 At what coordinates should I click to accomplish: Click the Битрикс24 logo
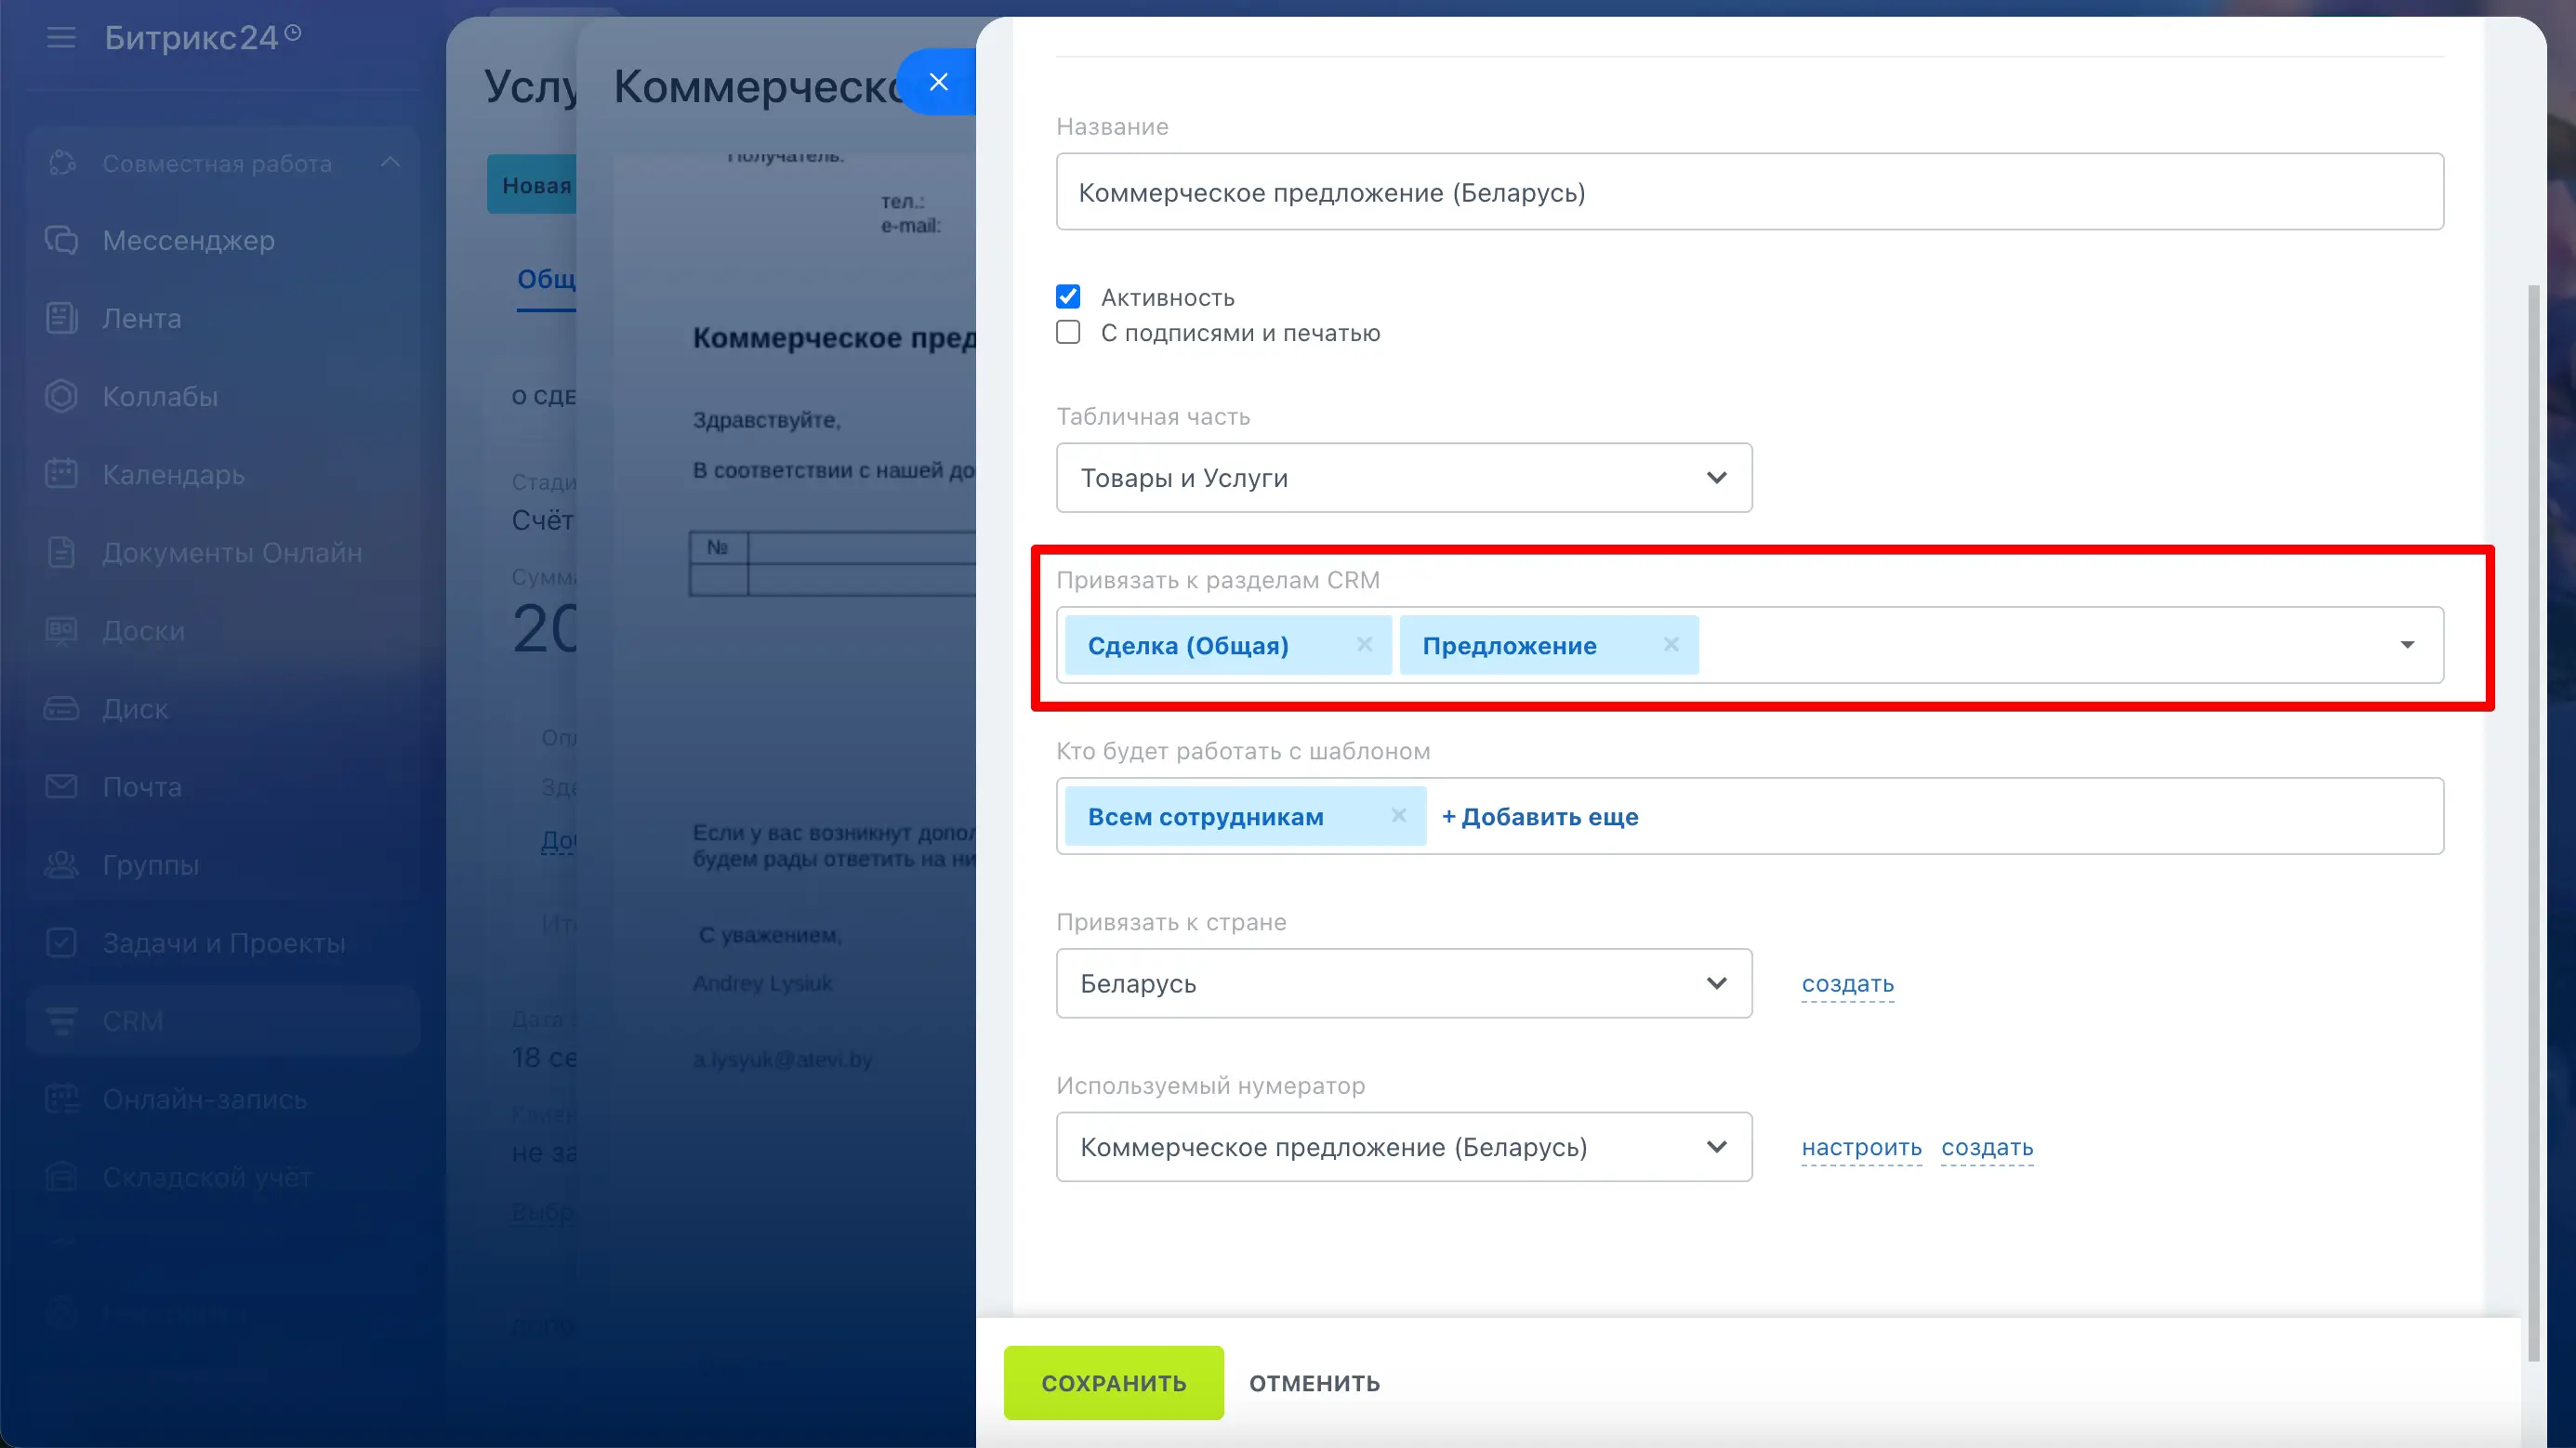point(203,38)
